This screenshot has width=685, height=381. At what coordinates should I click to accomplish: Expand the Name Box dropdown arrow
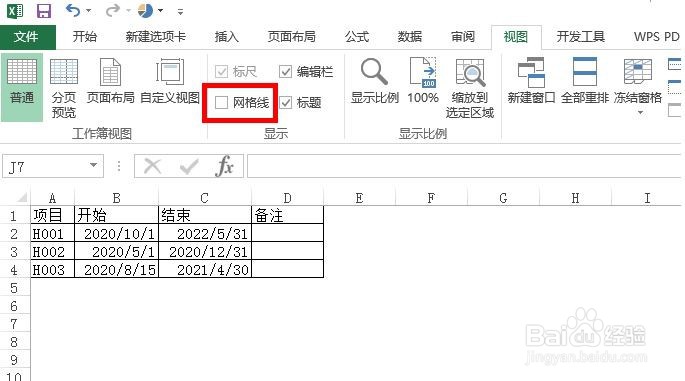[x=93, y=165]
